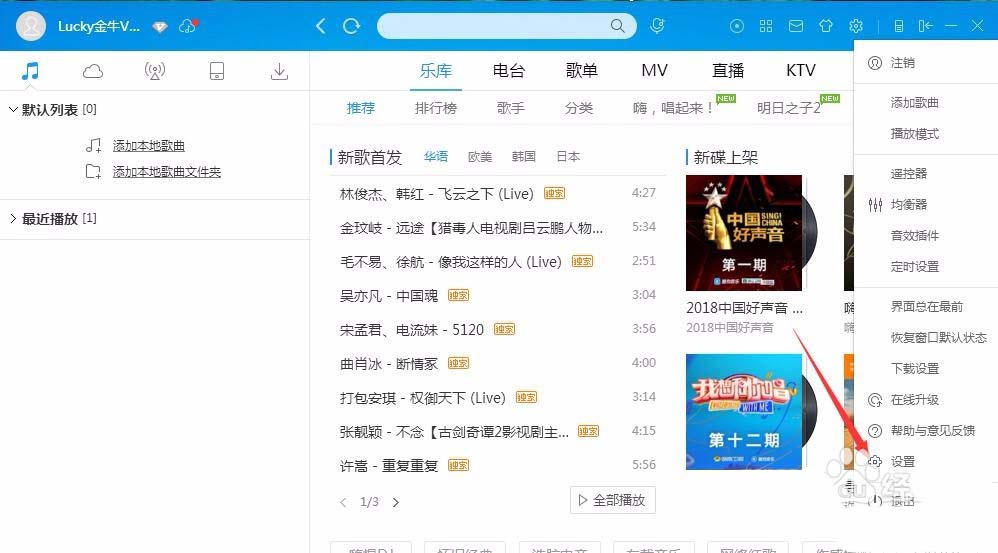Click the online upgrade icon in the menu
This screenshot has width=998, height=553.
(875, 400)
